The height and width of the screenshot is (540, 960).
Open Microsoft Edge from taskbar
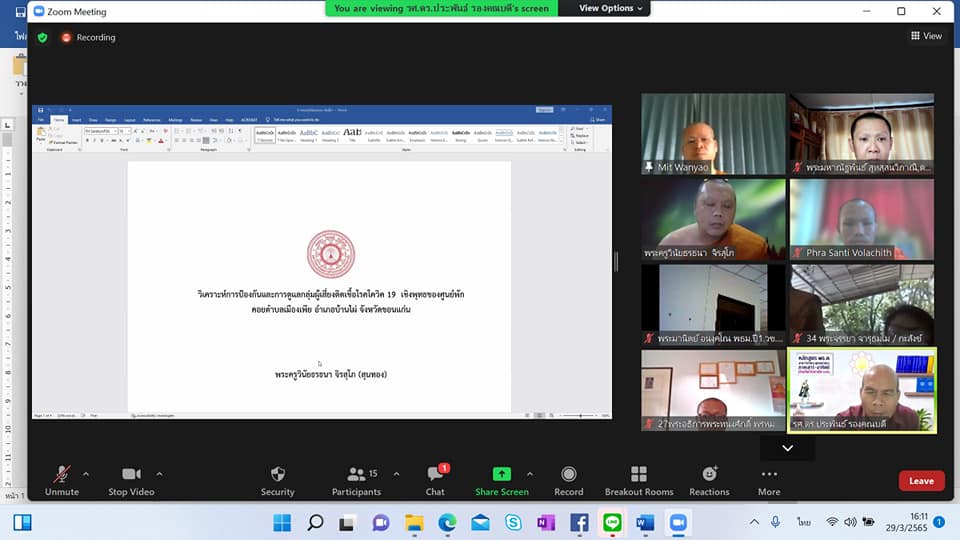447,522
